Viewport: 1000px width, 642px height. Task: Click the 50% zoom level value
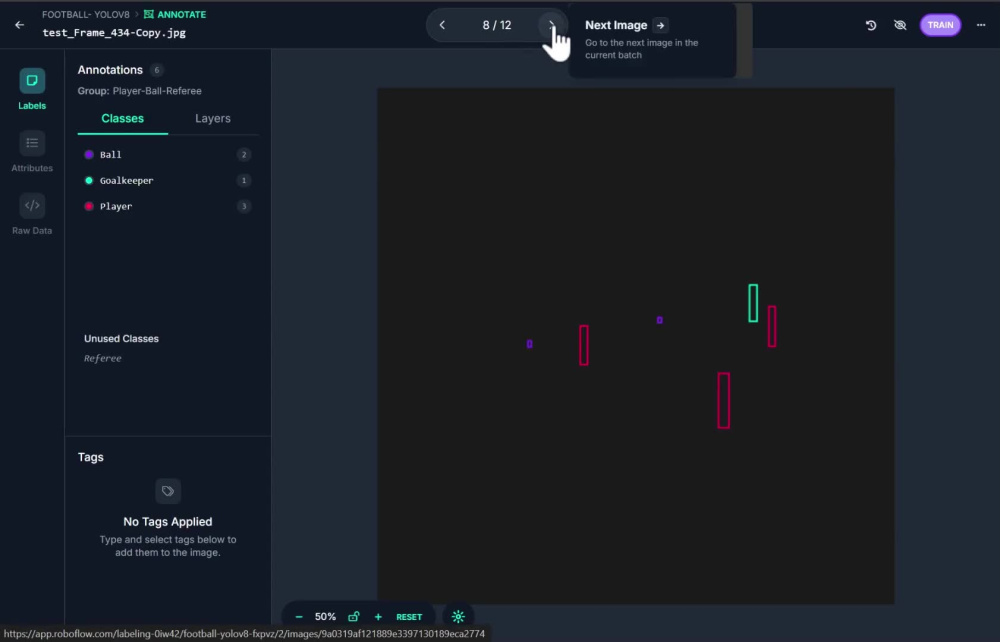(x=325, y=616)
